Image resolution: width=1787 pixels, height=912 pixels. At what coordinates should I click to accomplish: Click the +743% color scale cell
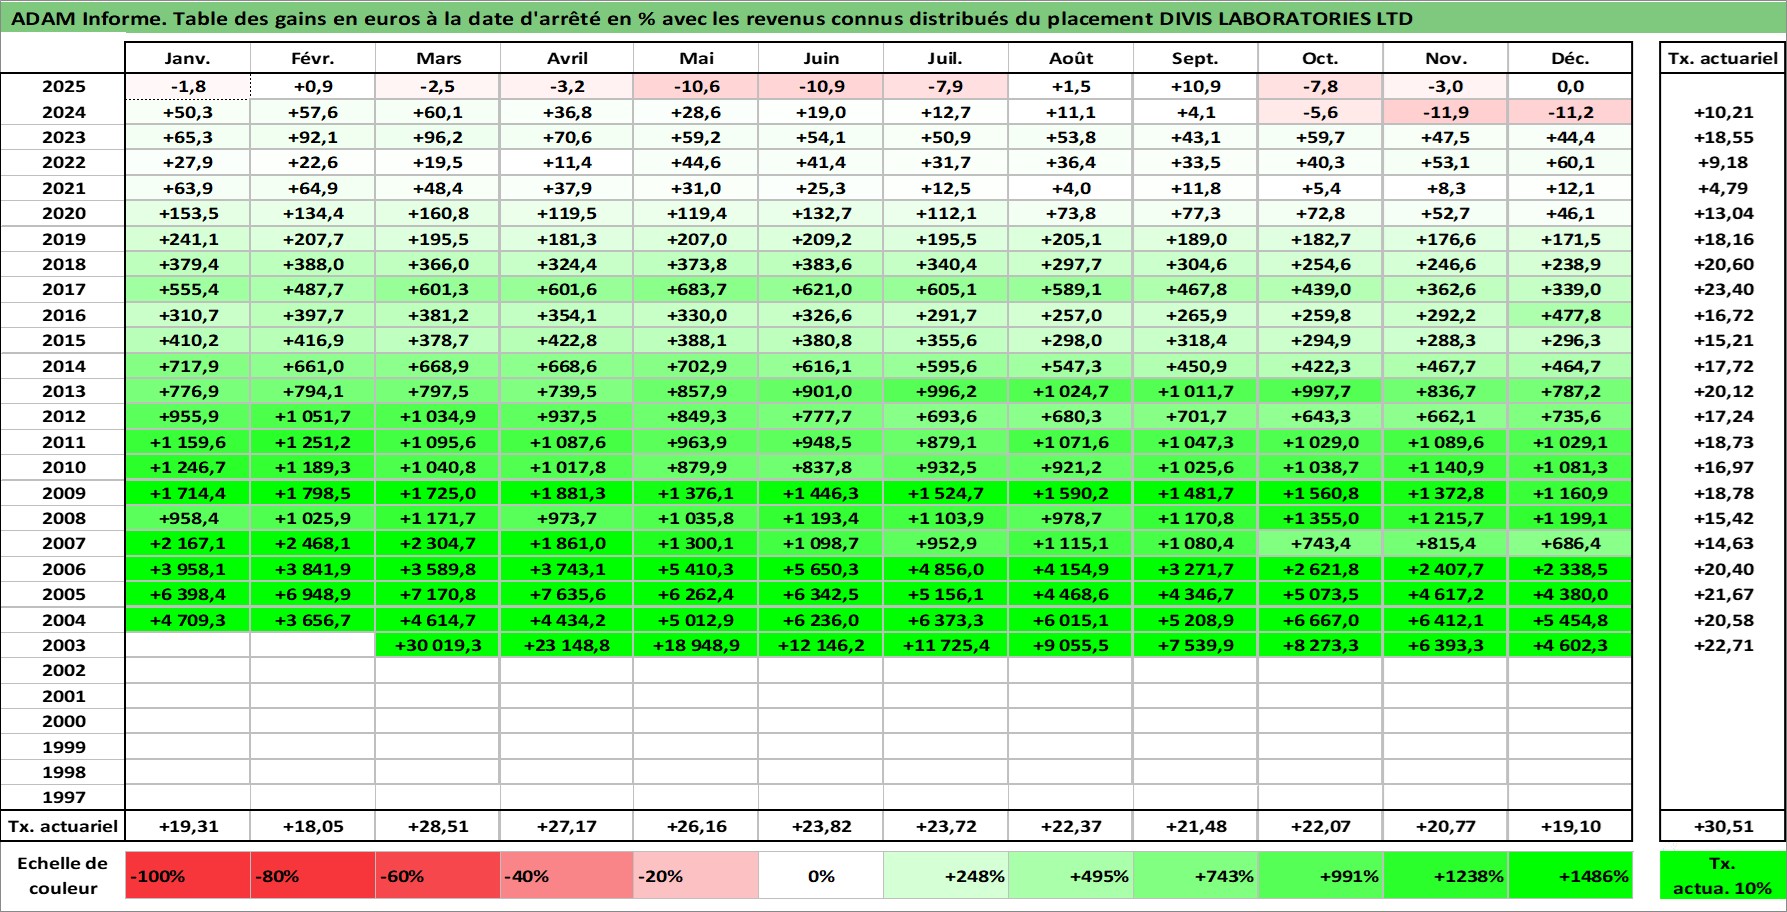[1195, 876]
